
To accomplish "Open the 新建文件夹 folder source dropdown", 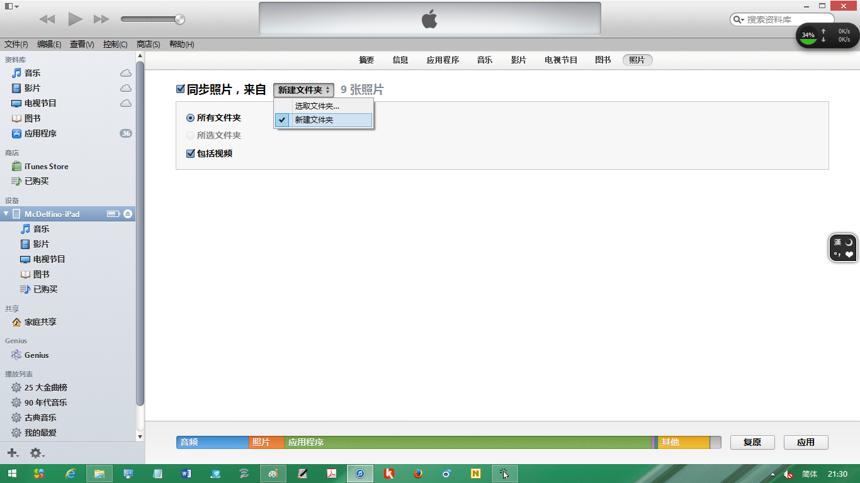I will pos(303,90).
